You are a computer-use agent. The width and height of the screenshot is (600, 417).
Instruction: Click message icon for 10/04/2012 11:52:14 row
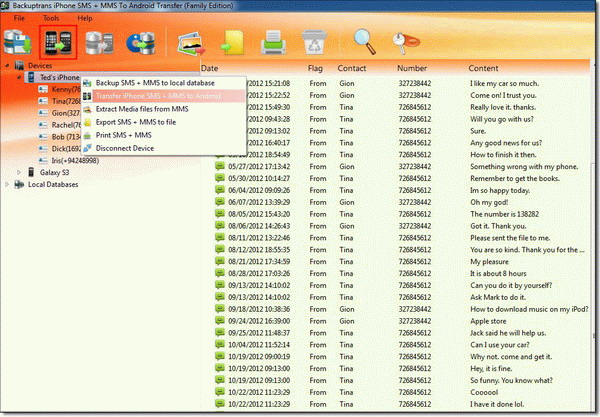219,344
